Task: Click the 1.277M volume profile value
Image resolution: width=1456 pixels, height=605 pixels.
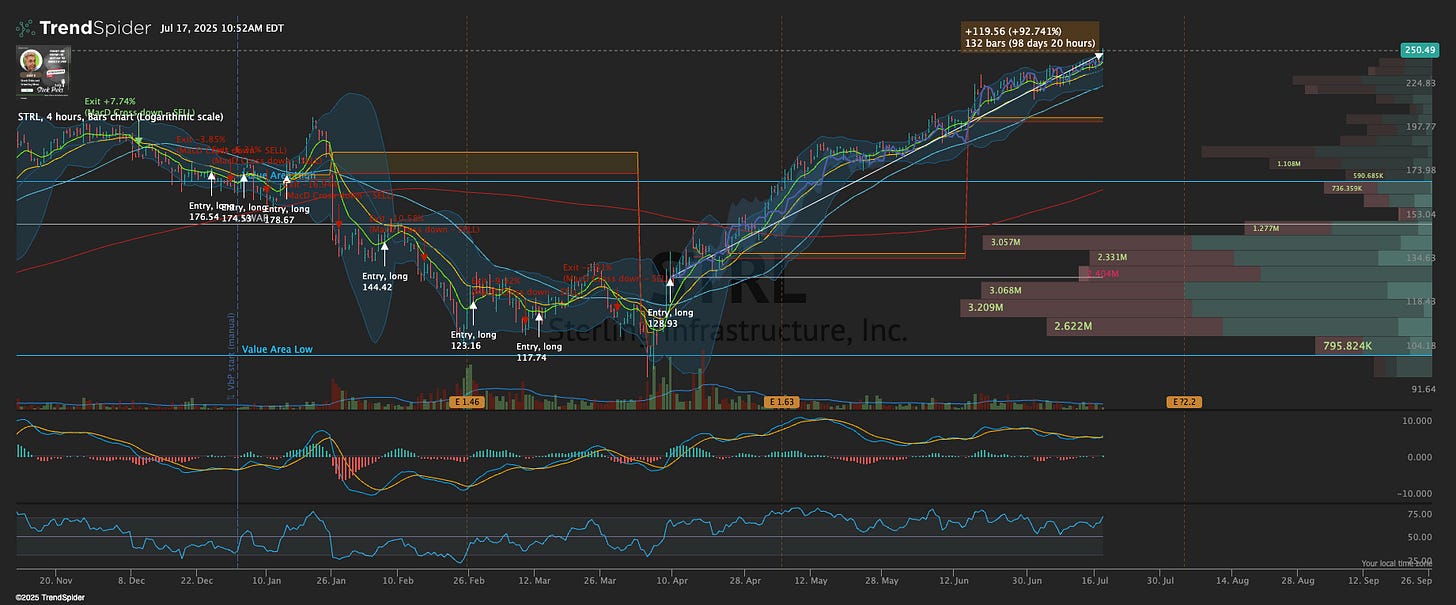Action: tap(1266, 229)
